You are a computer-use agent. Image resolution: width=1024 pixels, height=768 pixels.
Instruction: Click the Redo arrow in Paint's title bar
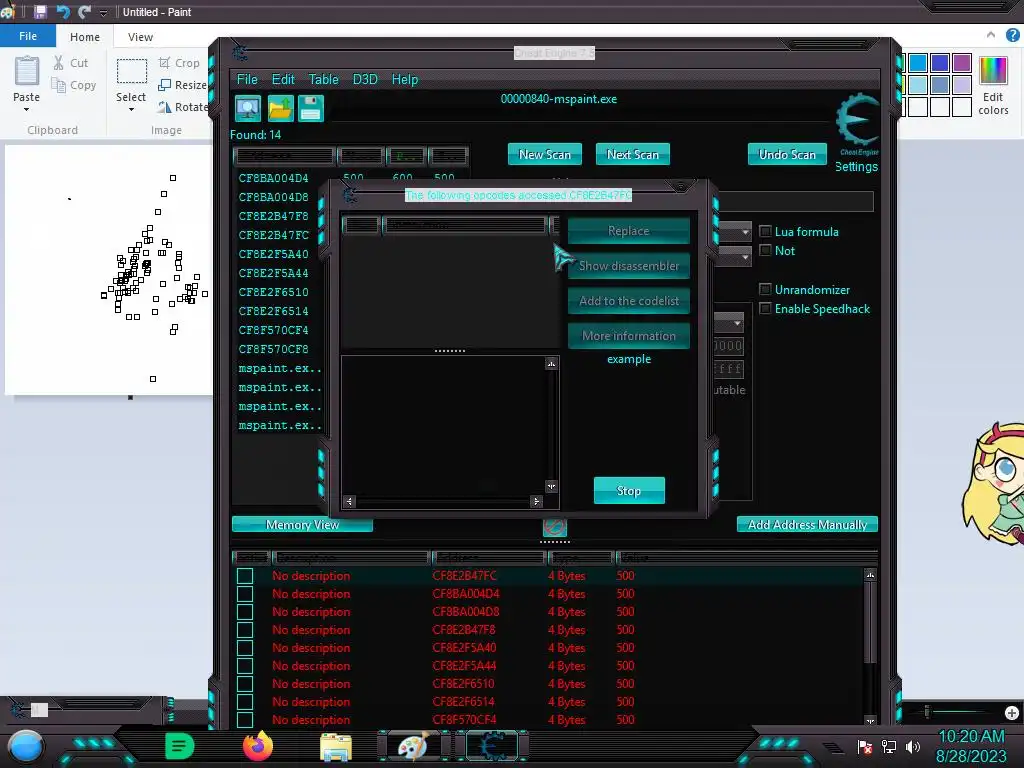coord(84,12)
